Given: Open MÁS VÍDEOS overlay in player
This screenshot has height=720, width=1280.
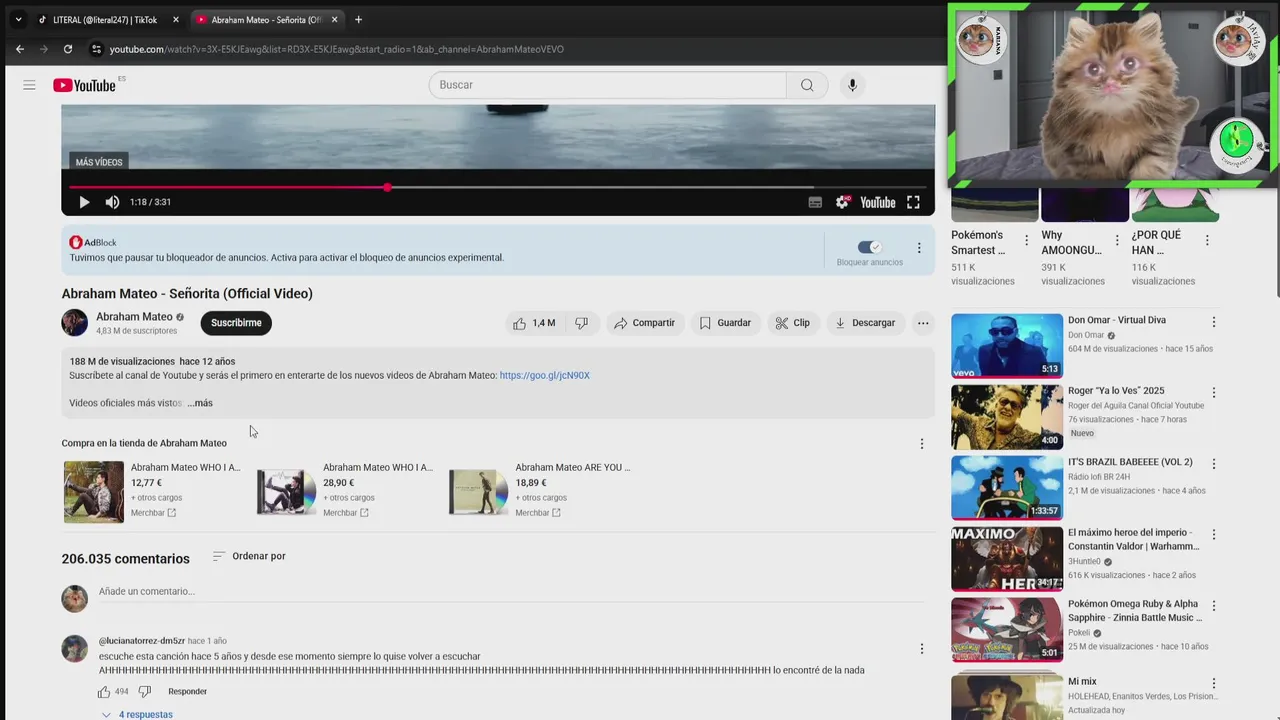Looking at the screenshot, I should [99, 162].
